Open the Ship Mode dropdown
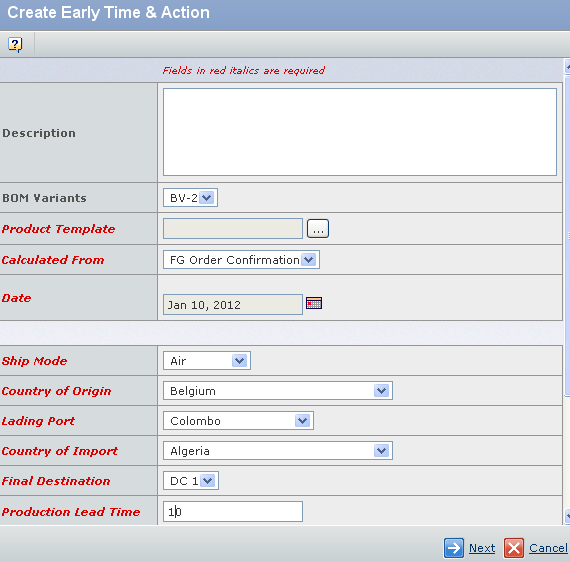The height and width of the screenshot is (562, 570). (207, 361)
